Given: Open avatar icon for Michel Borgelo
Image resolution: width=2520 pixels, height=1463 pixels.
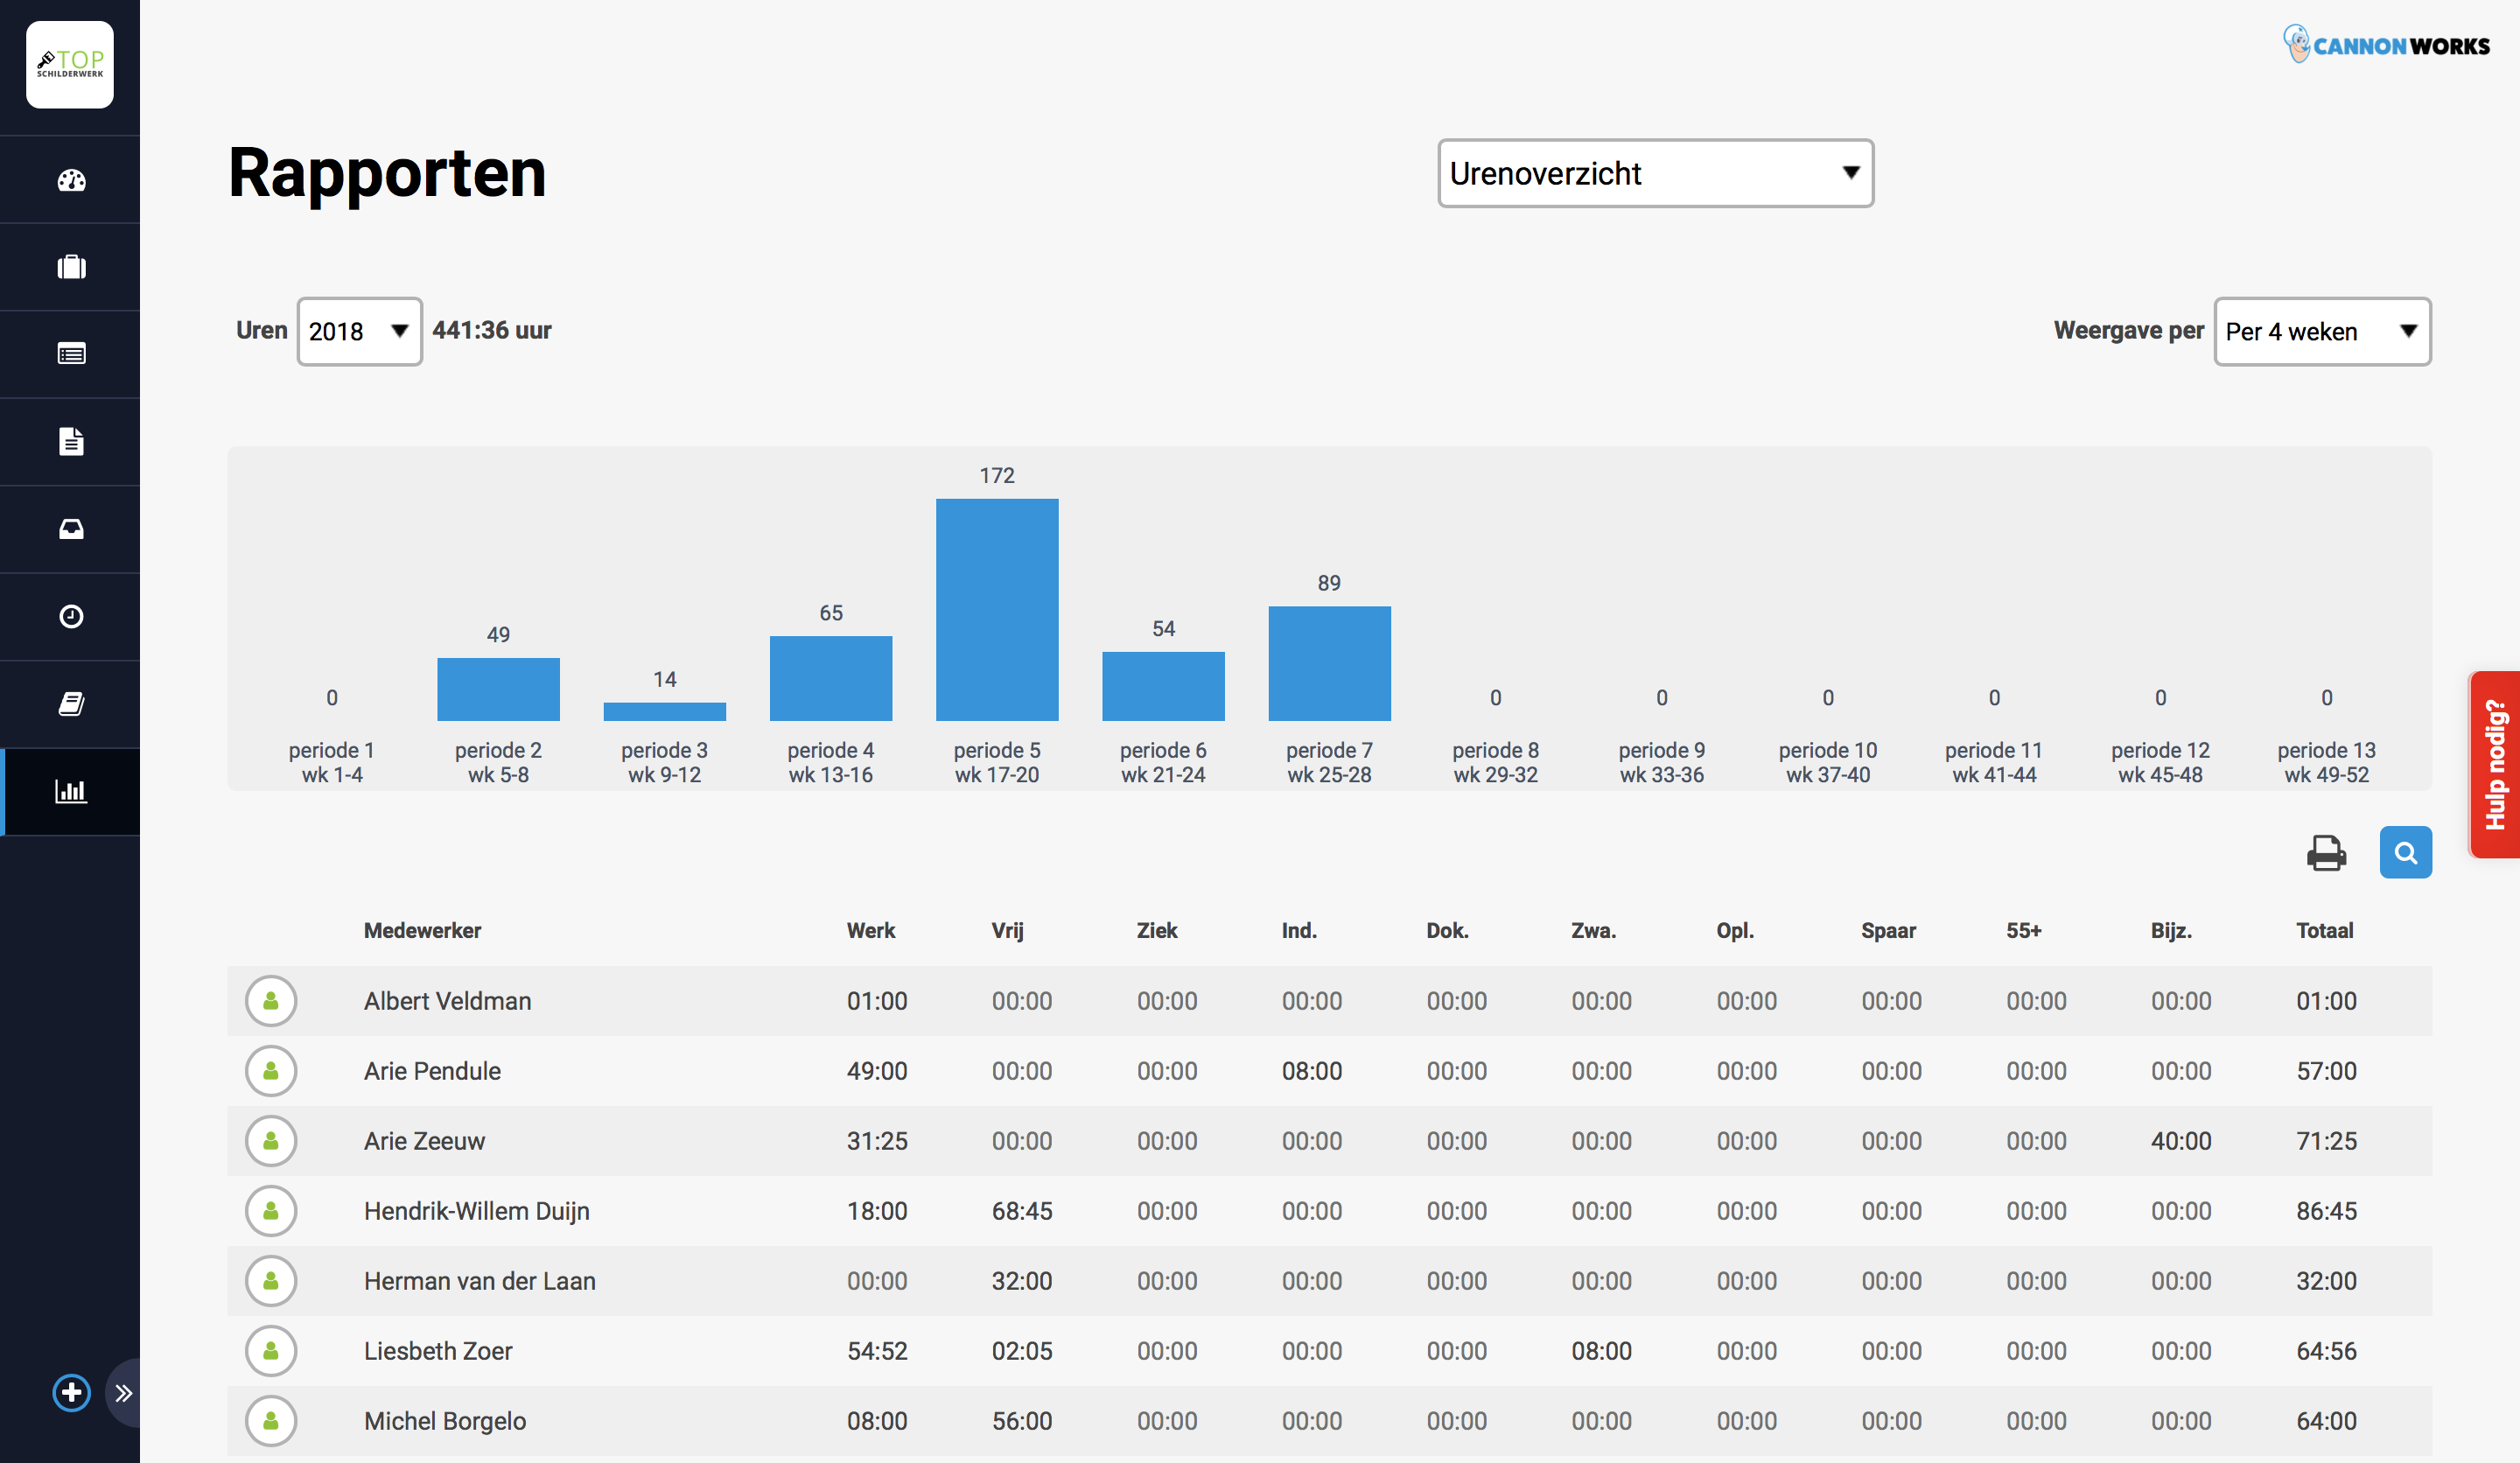Looking at the screenshot, I should [271, 1421].
